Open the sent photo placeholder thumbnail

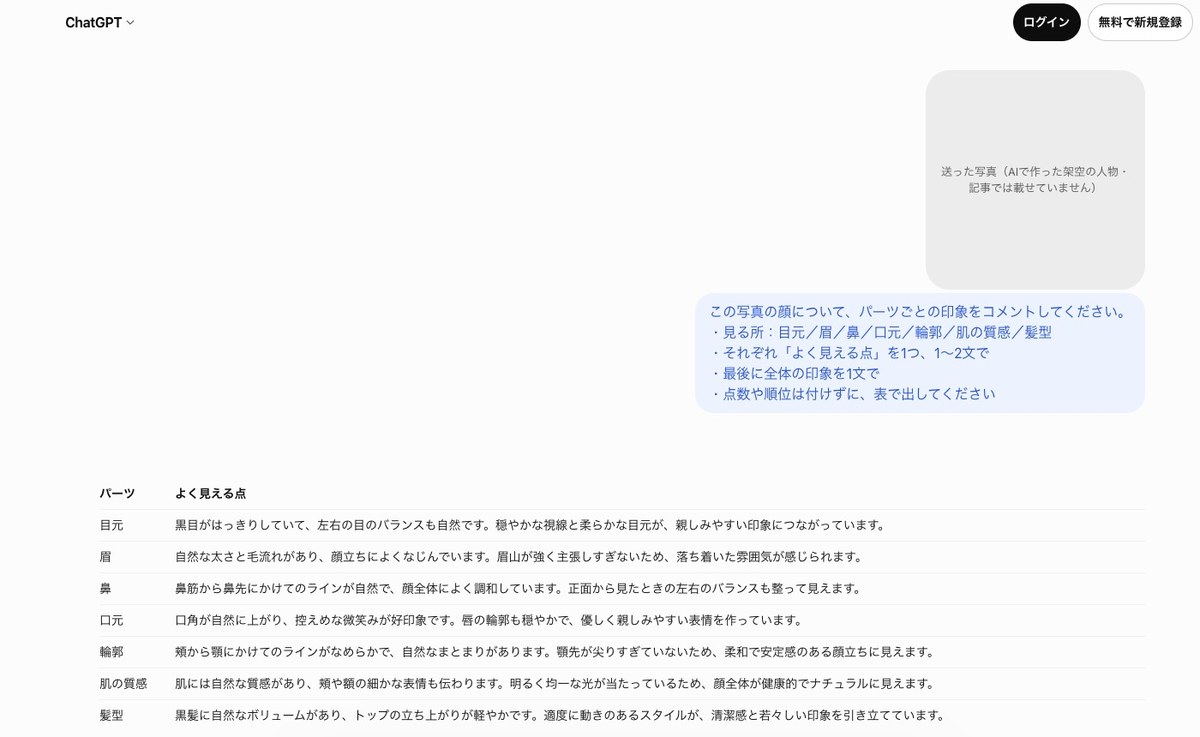coord(1035,180)
